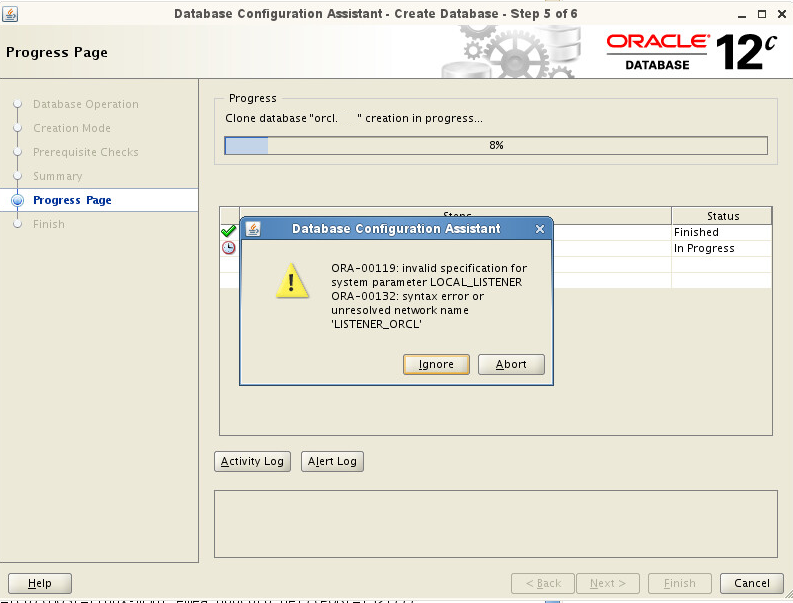The image size is (793, 603).
Task: Click the Ignore button in error dialog
Action: [436, 364]
